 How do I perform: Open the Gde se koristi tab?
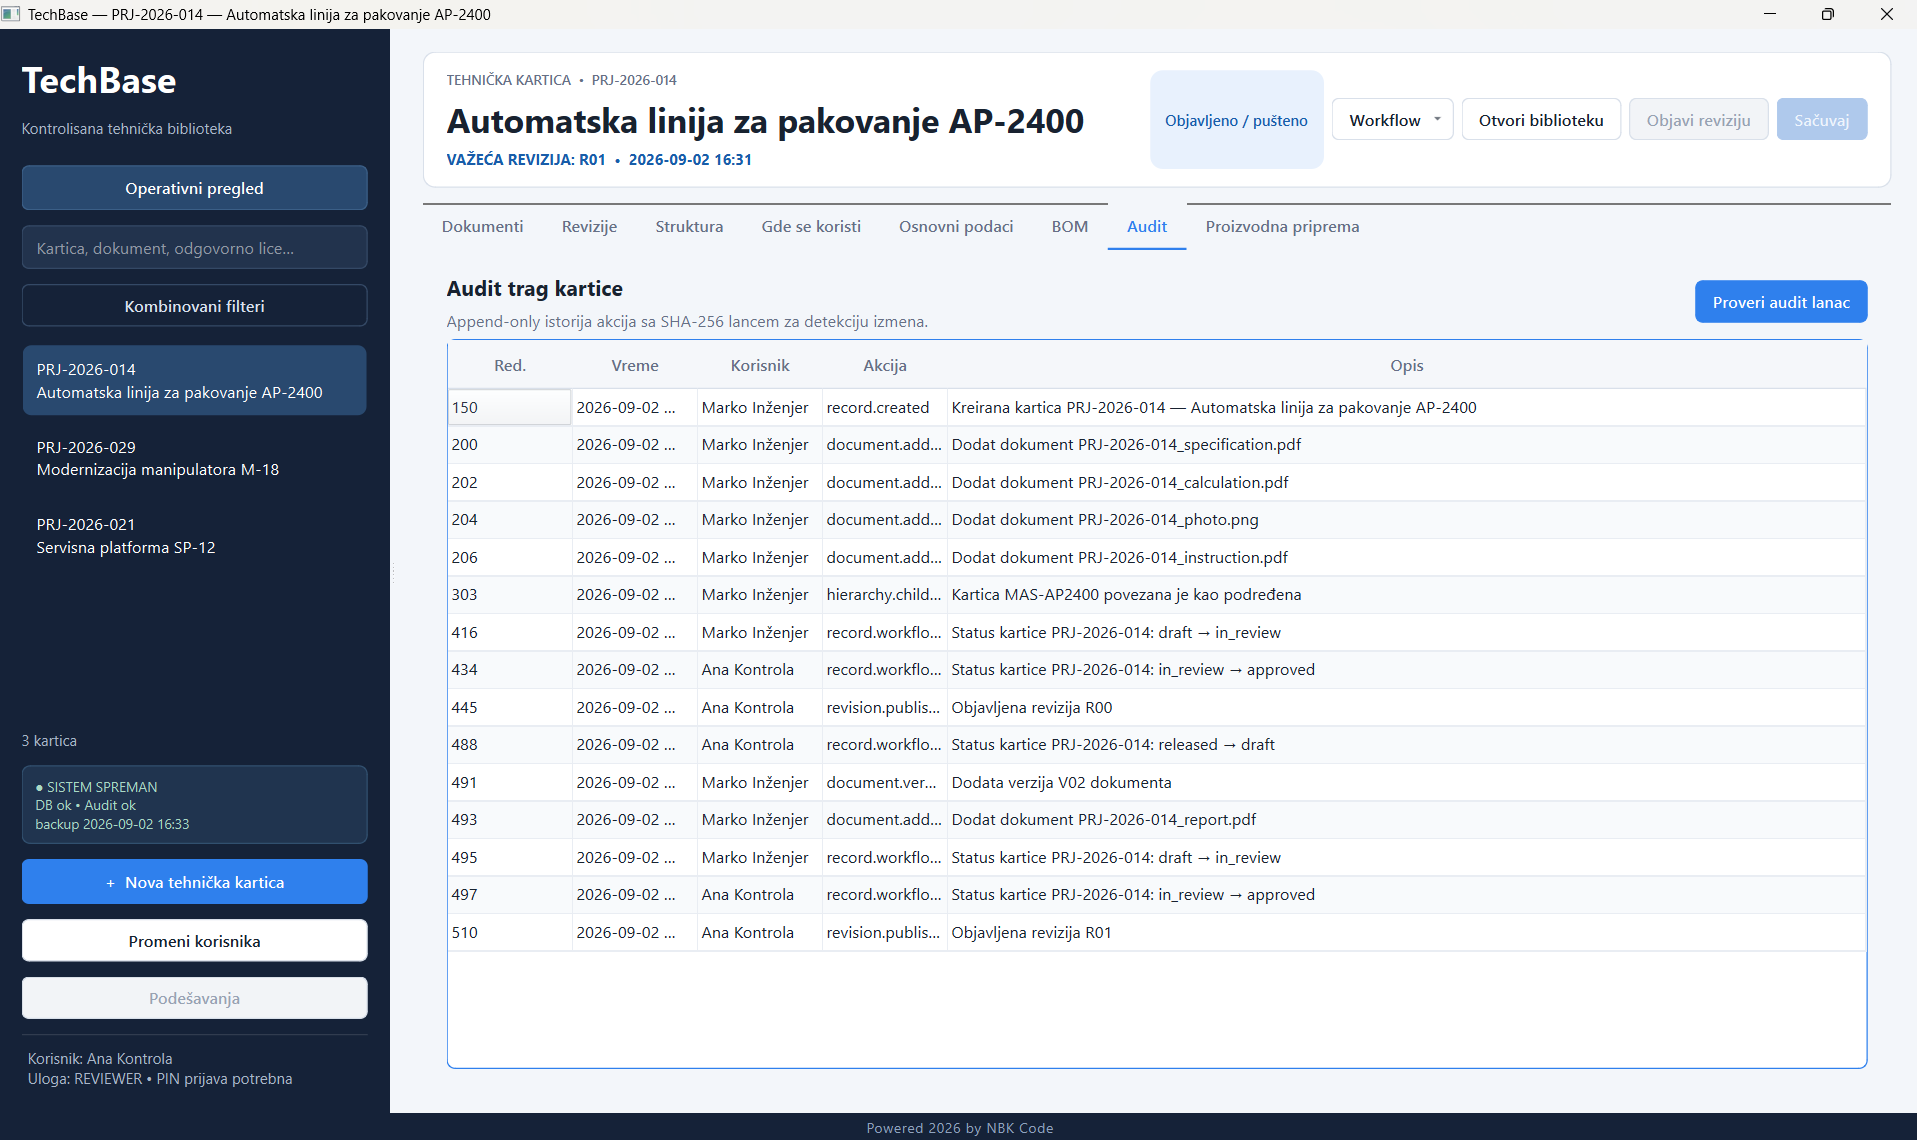(x=811, y=227)
